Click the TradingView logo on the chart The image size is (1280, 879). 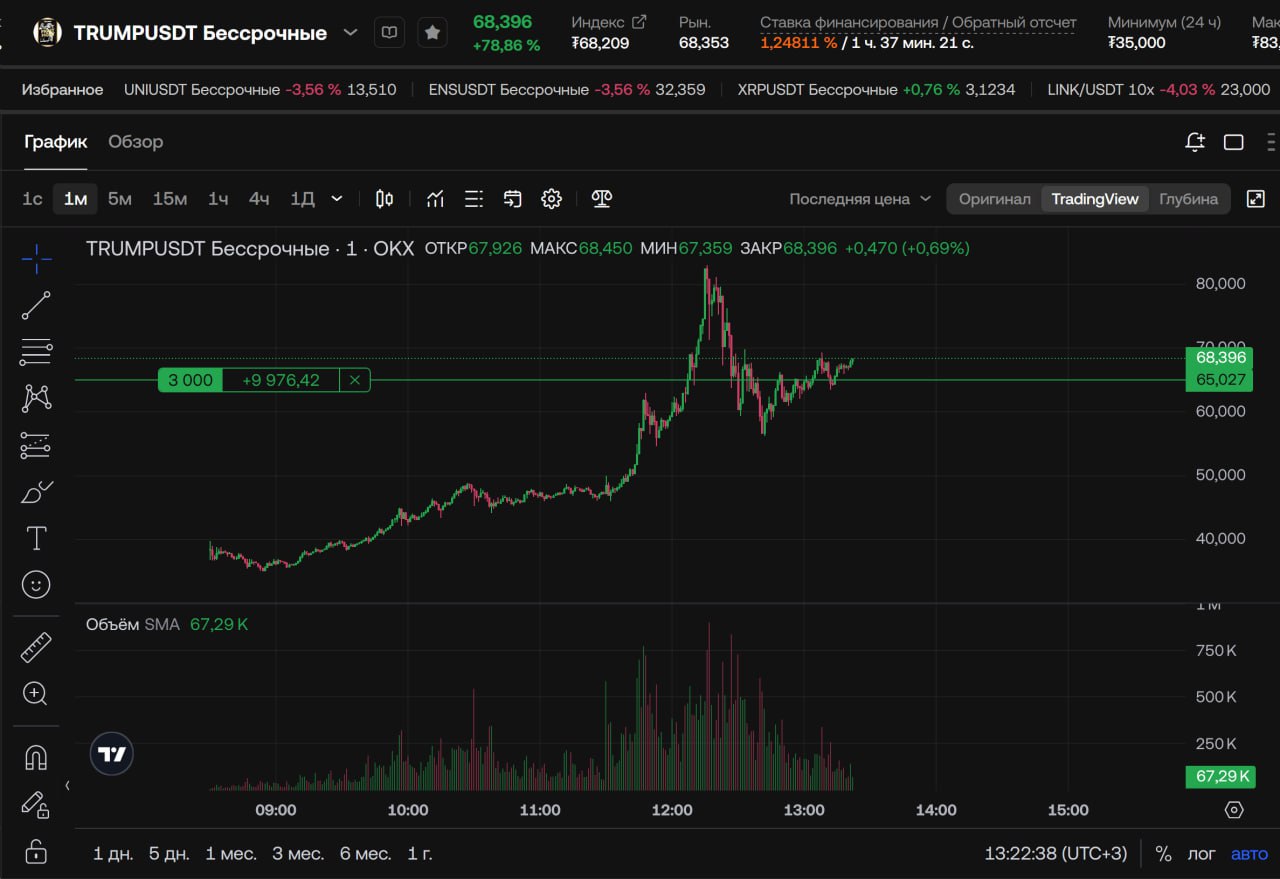[x=112, y=755]
